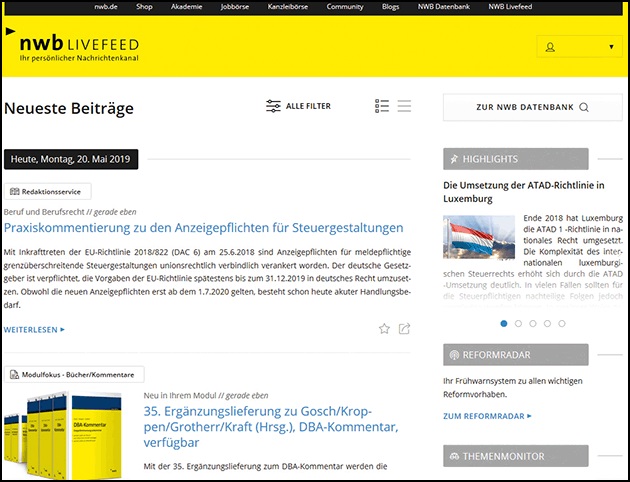Click the Highlights section pin icon

point(455,159)
